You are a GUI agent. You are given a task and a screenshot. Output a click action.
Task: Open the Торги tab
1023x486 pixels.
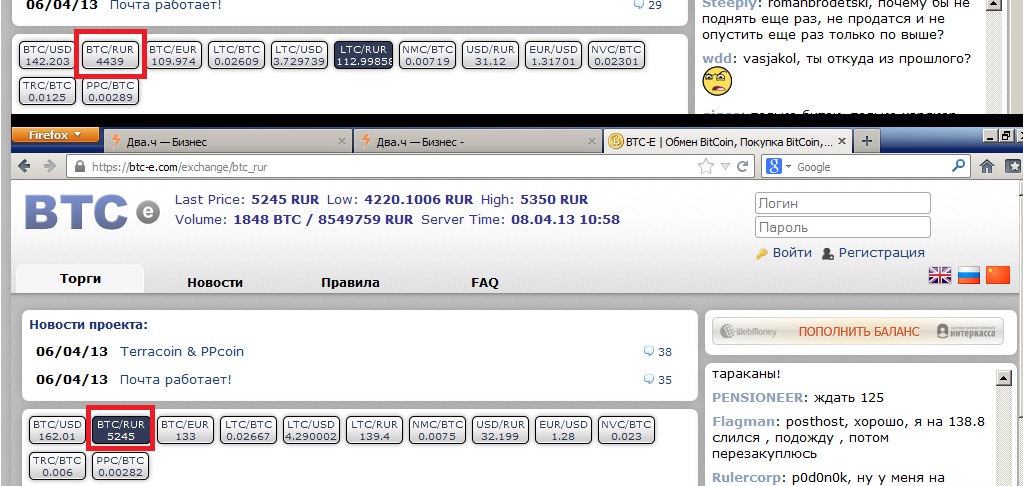(80, 279)
